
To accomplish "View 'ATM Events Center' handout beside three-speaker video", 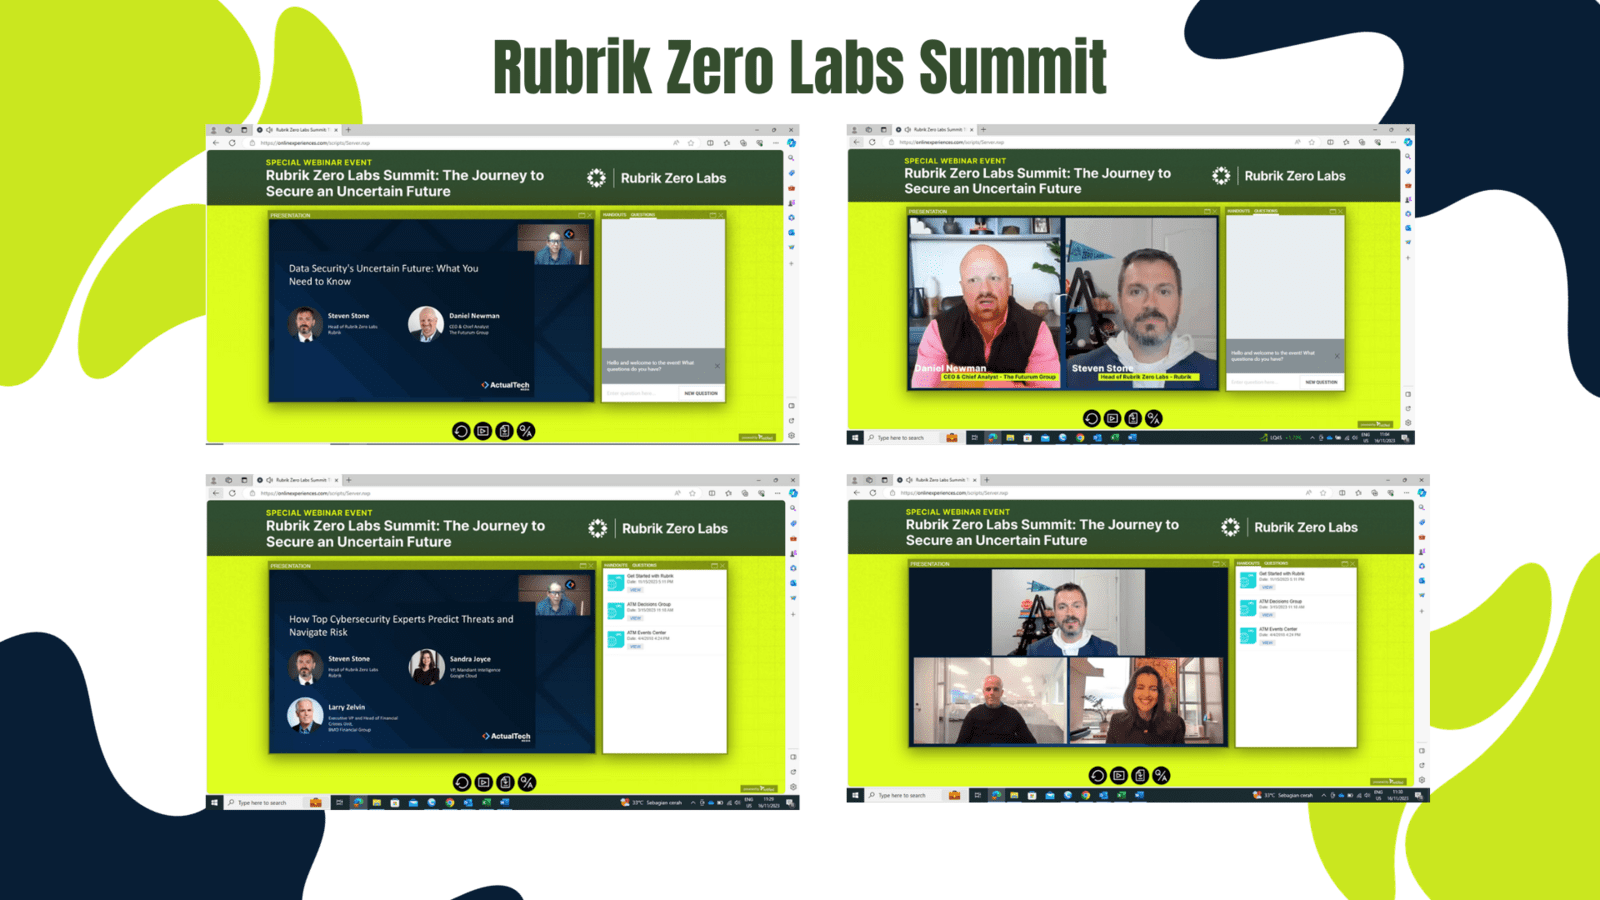I will pyautogui.click(x=1267, y=642).
